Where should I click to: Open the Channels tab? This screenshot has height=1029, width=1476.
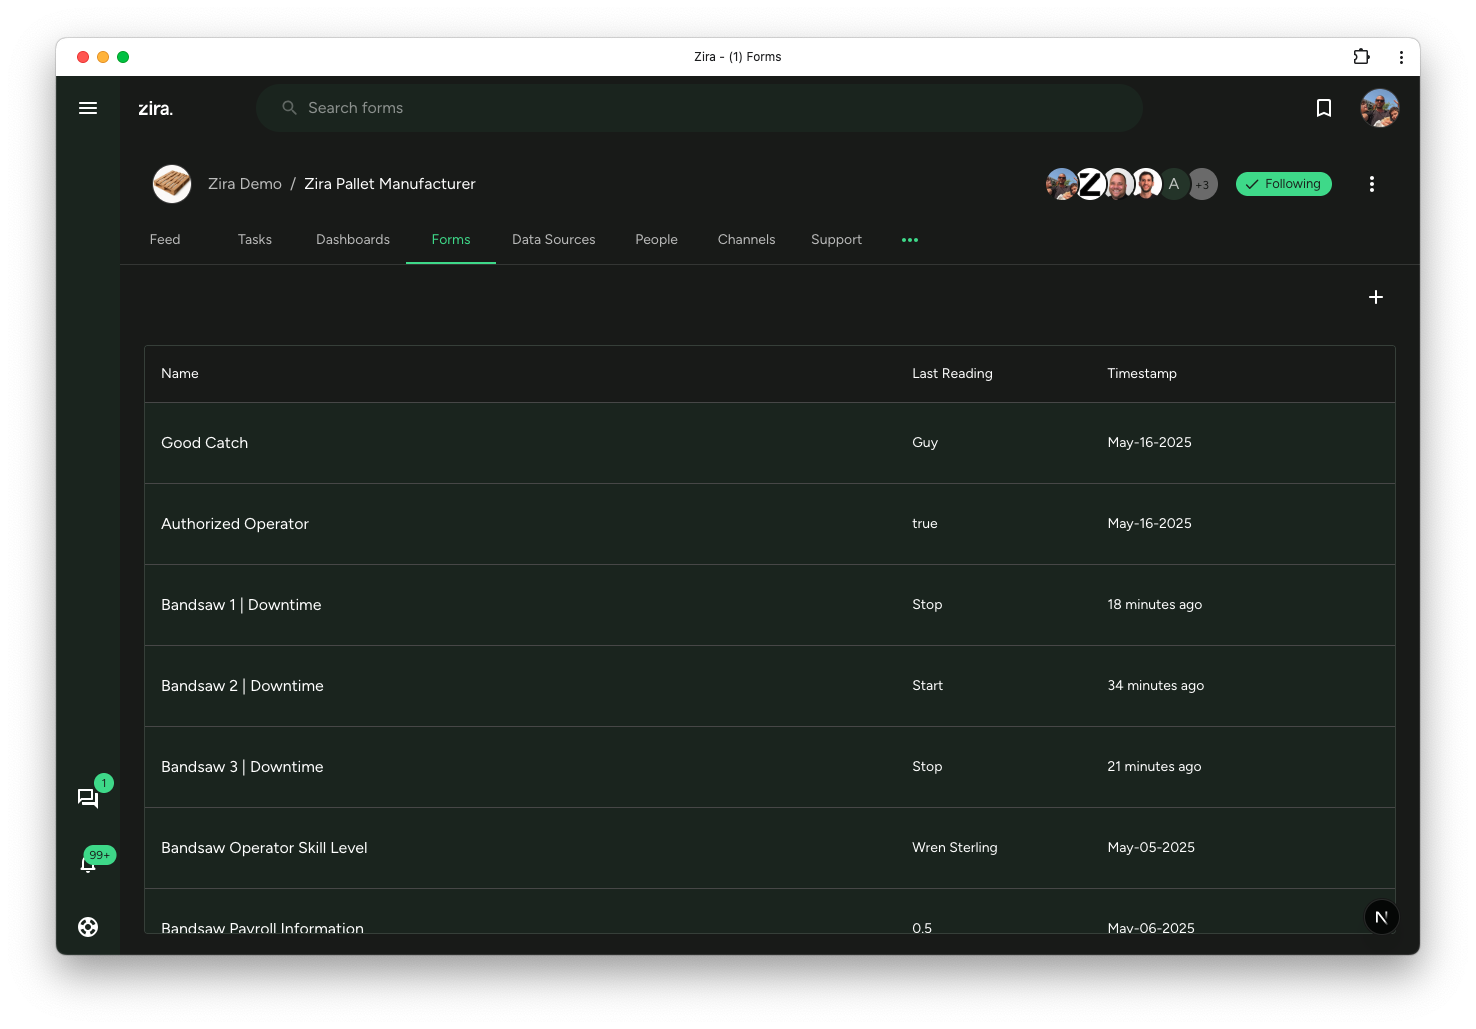[746, 240]
